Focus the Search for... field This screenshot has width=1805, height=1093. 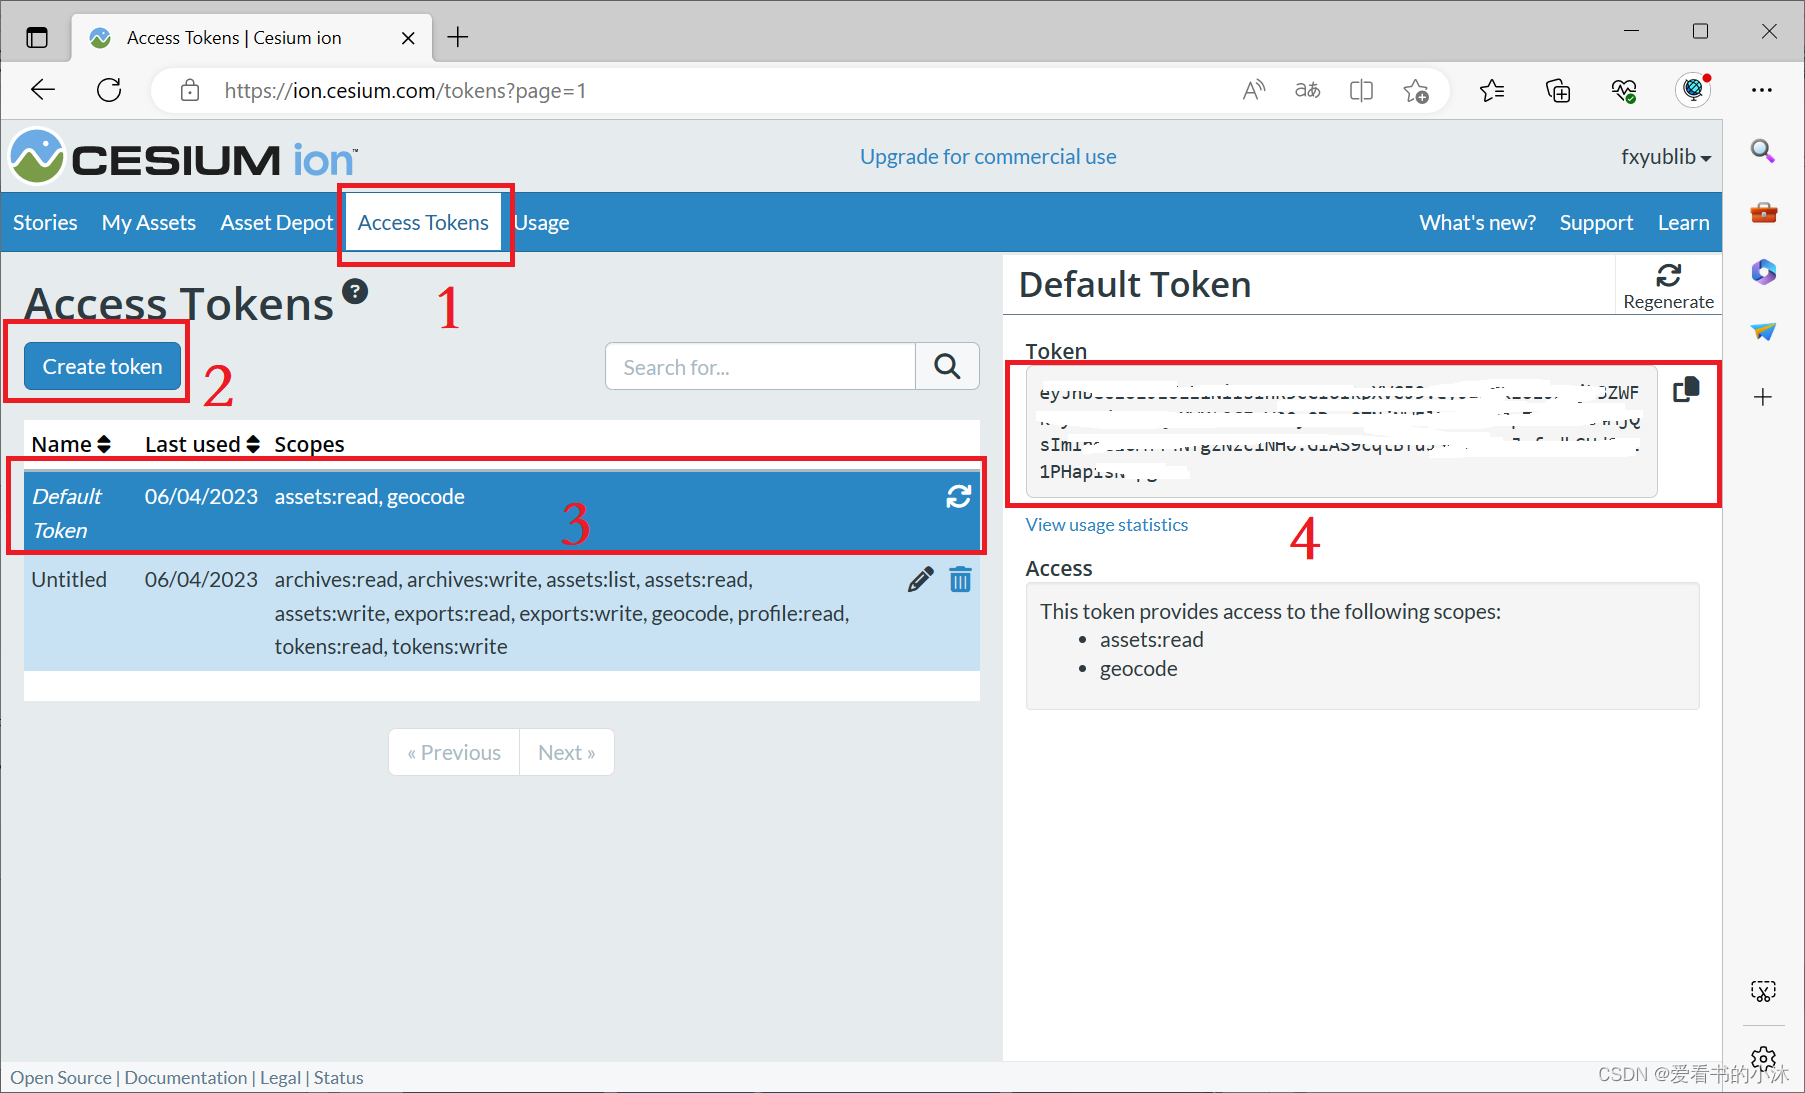760,366
